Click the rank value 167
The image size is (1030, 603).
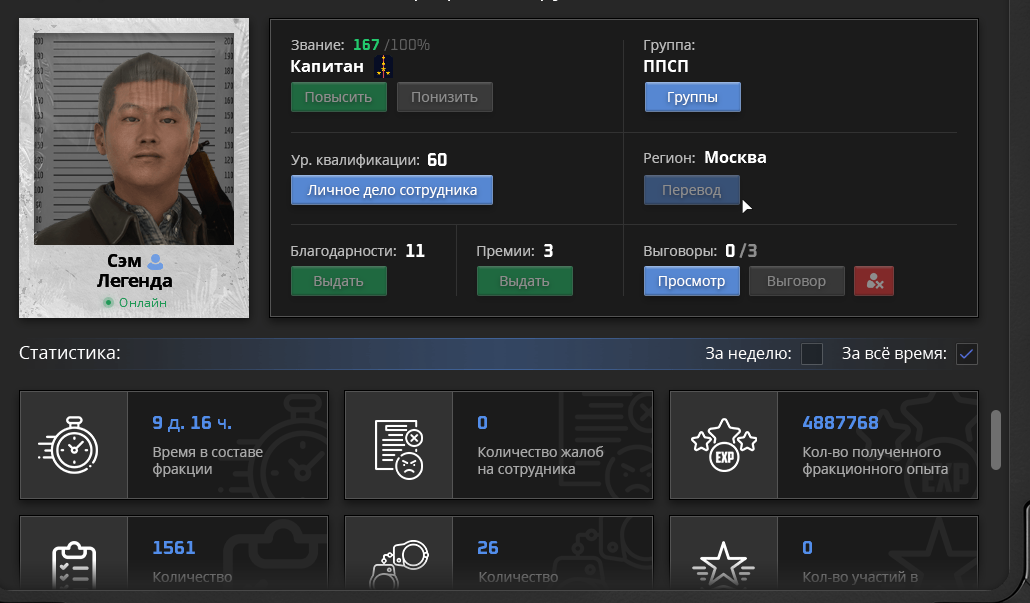[x=366, y=45]
